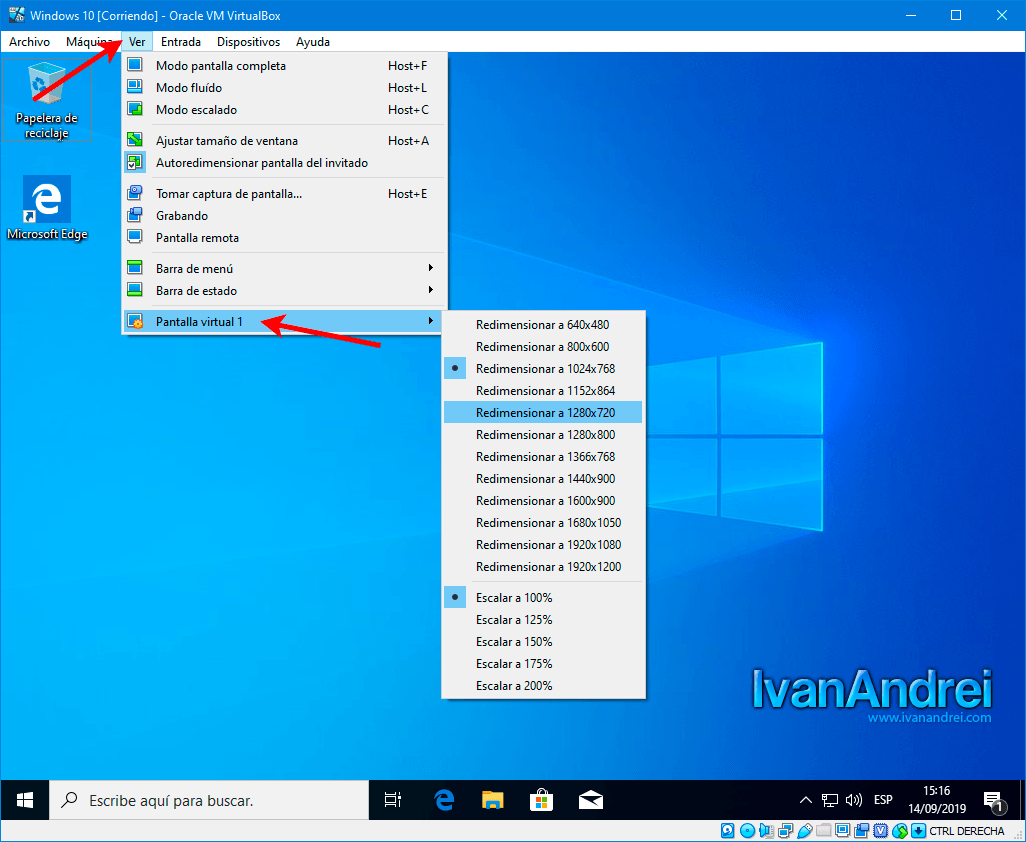This screenshot has width=1026, height=842.
Task: Open the audio status icon in status bar
Action: tap(766, 831)
